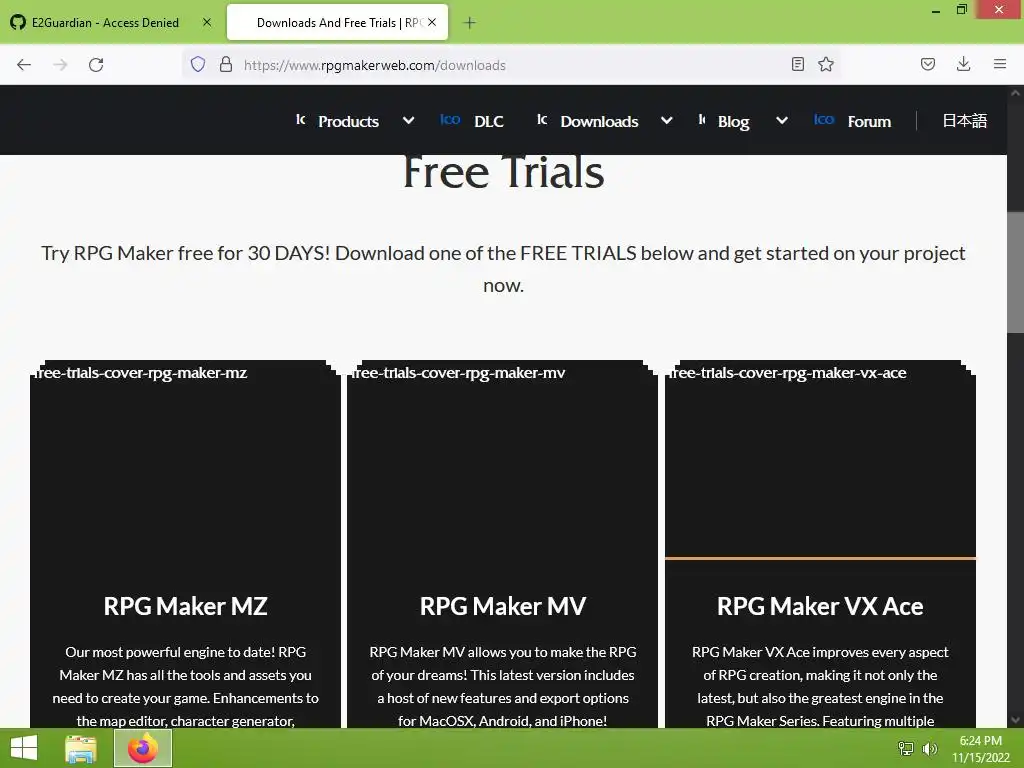Open the Firefox downloads panel icon

pos(963,64)
